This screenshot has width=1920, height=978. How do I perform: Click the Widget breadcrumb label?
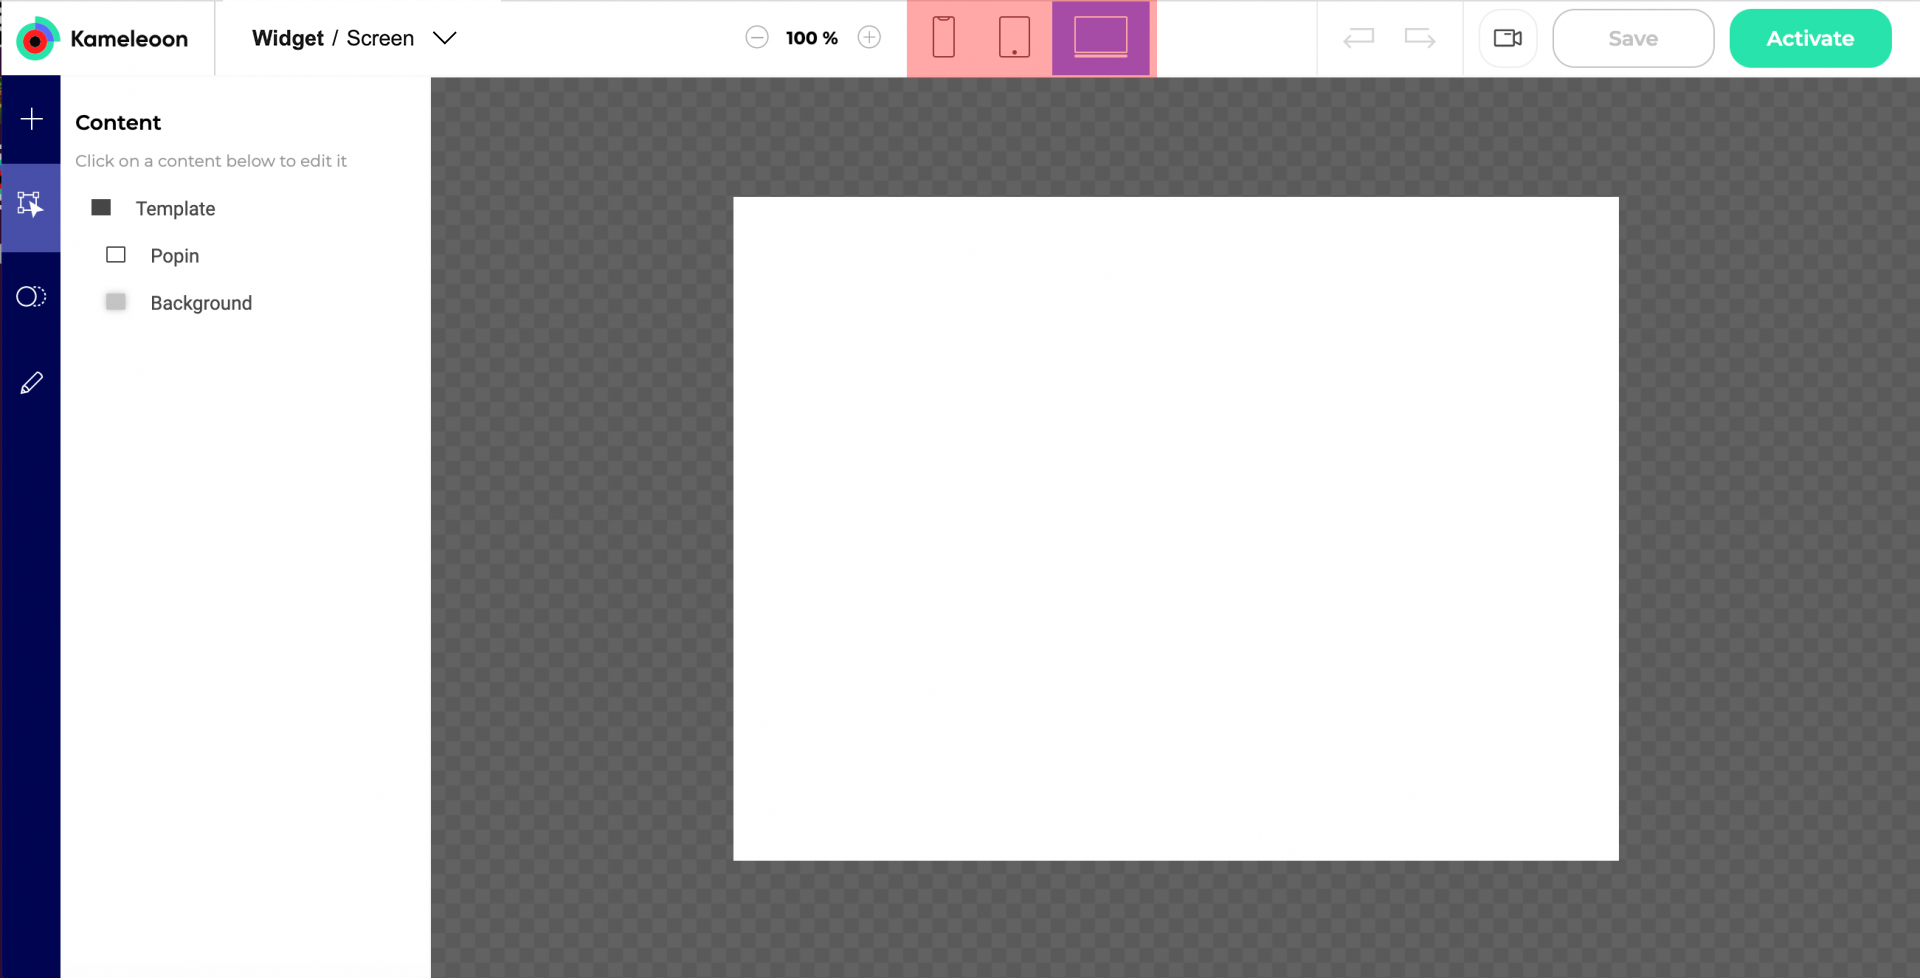point(287,38)
